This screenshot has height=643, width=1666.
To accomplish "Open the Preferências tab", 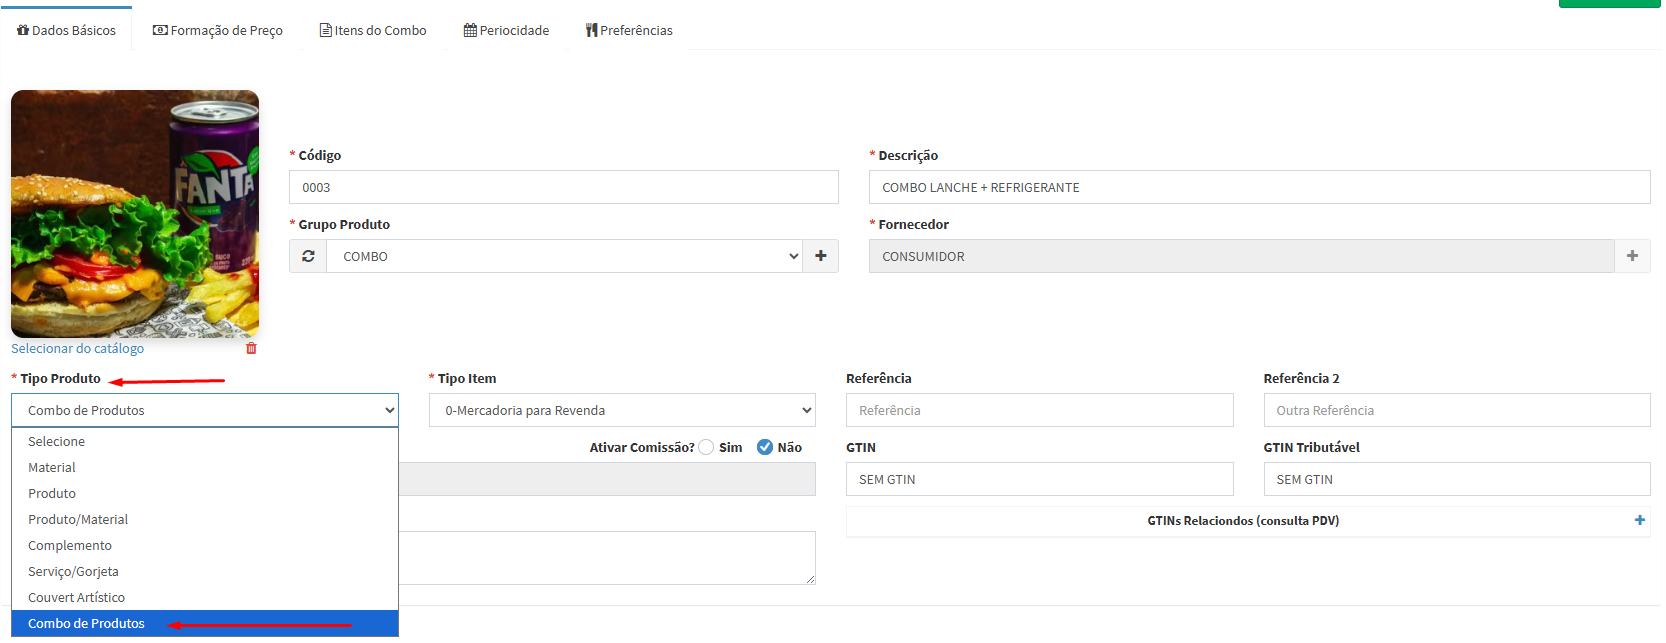I will (629, 31).
